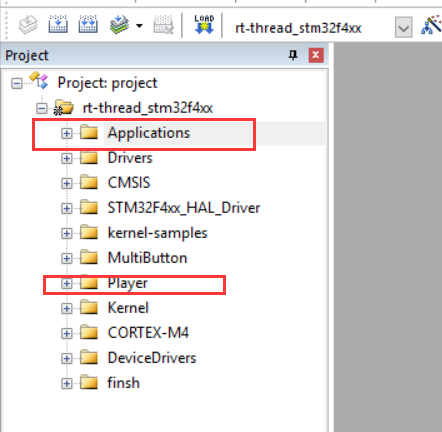Viewport: 442px width, 432px height.
Task: Pin the Project panel
Action: [293, 55]
